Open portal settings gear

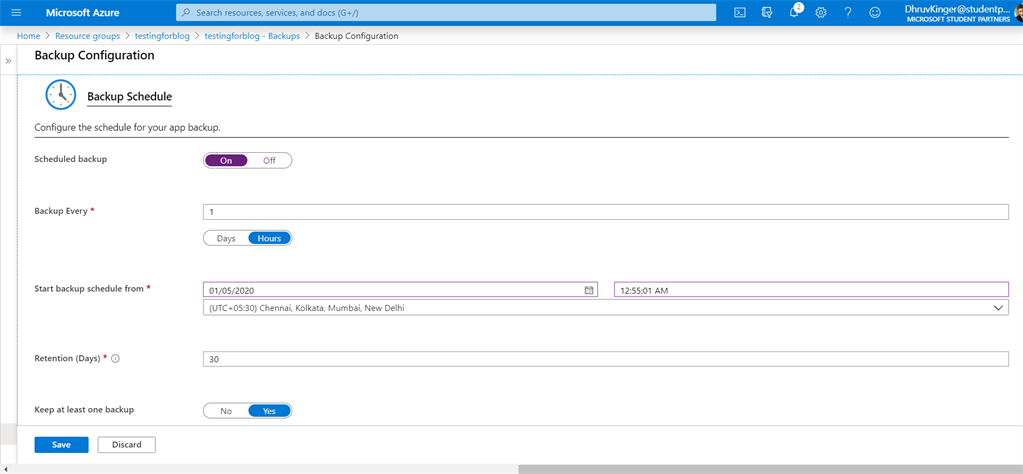[821, 12]
